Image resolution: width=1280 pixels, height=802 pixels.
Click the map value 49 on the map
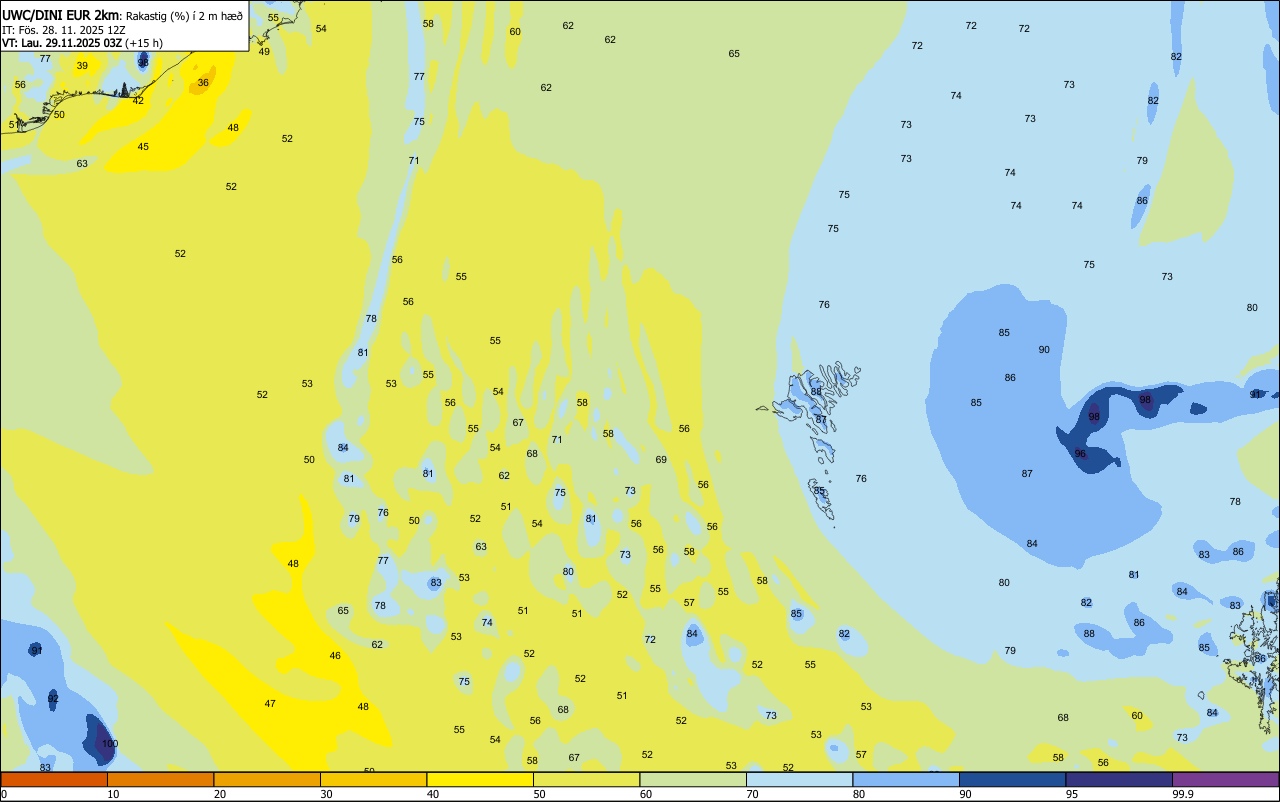[264, 52]
